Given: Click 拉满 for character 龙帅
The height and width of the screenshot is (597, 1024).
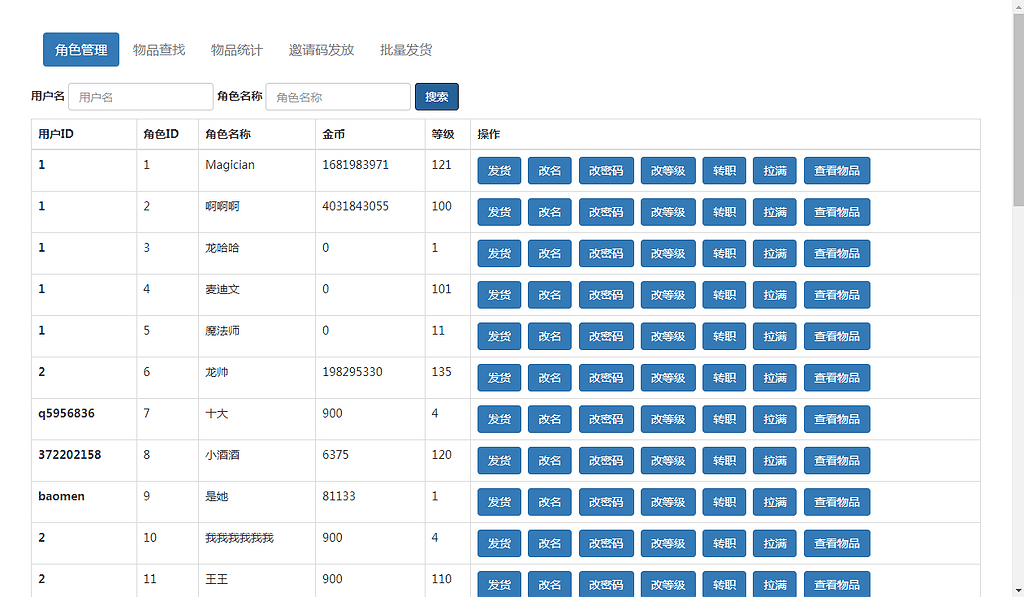Looking at the screenshot, I should pos(775,378).
